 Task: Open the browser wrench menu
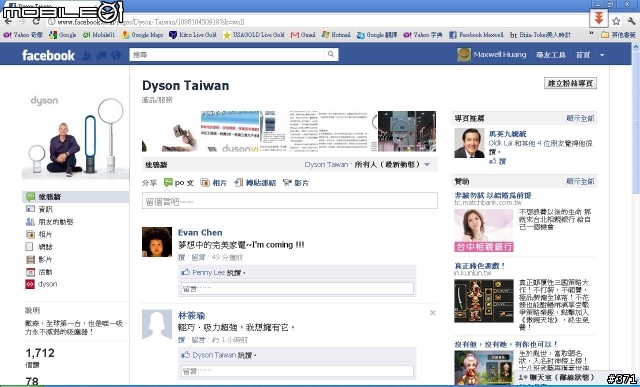(631, 21)
